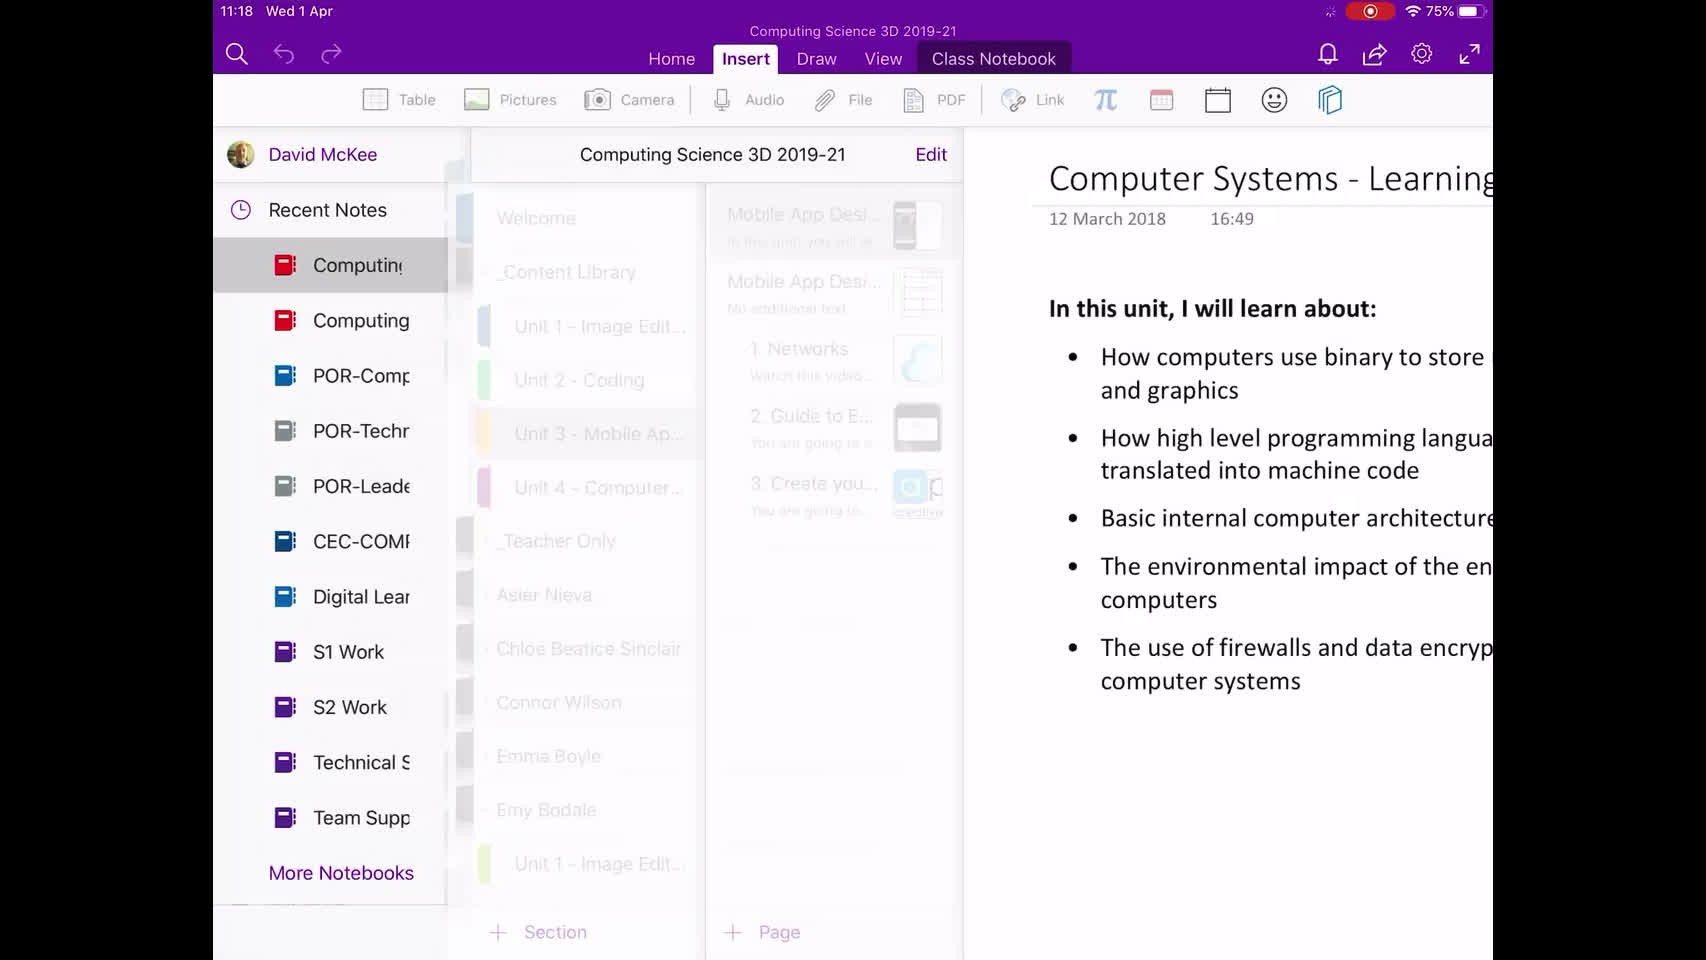Expand the _Teacher Only section group
Screen dimensions: 1706x960
click(558, 541)
